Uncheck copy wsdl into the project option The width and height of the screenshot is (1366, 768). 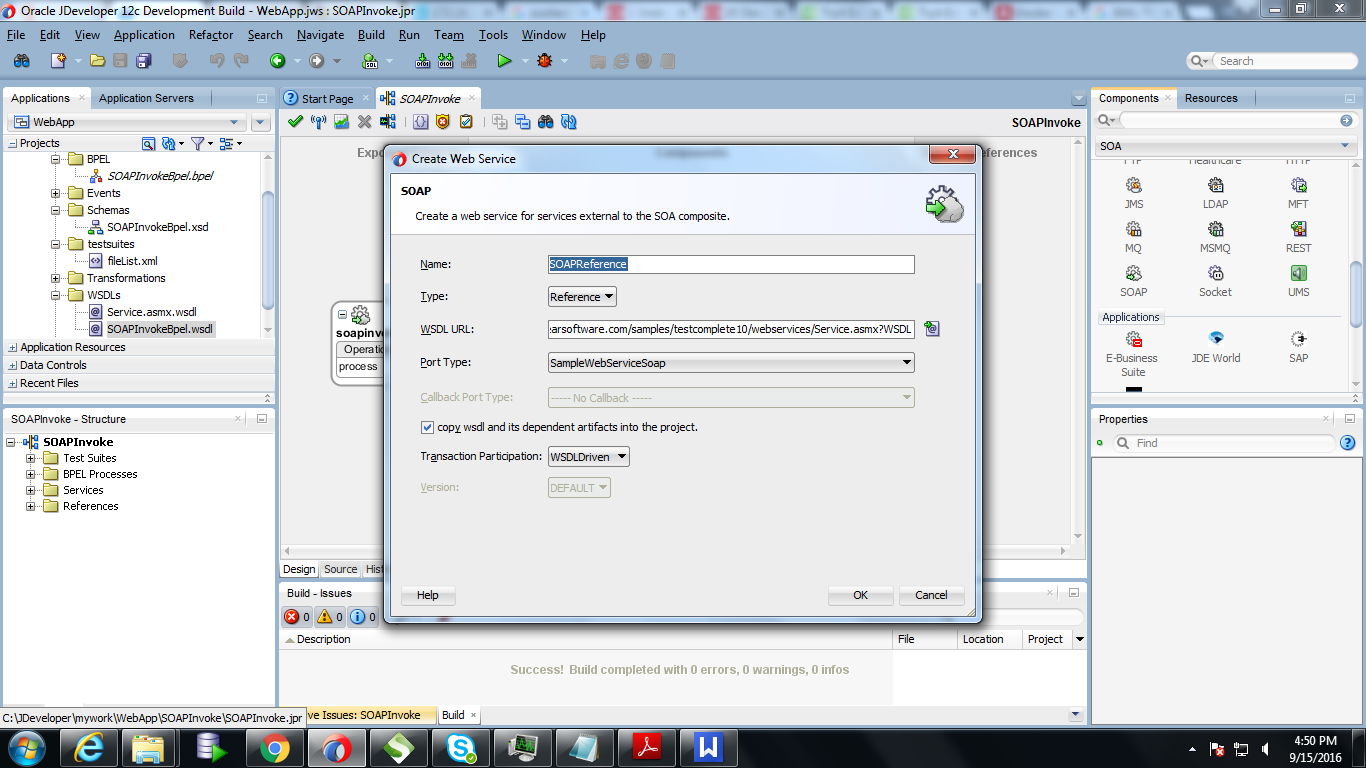[x=428, y=427]
